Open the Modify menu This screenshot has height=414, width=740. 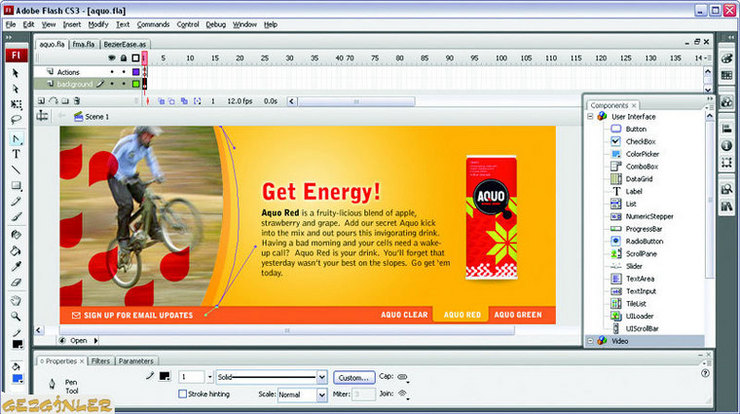click(98, 25)
